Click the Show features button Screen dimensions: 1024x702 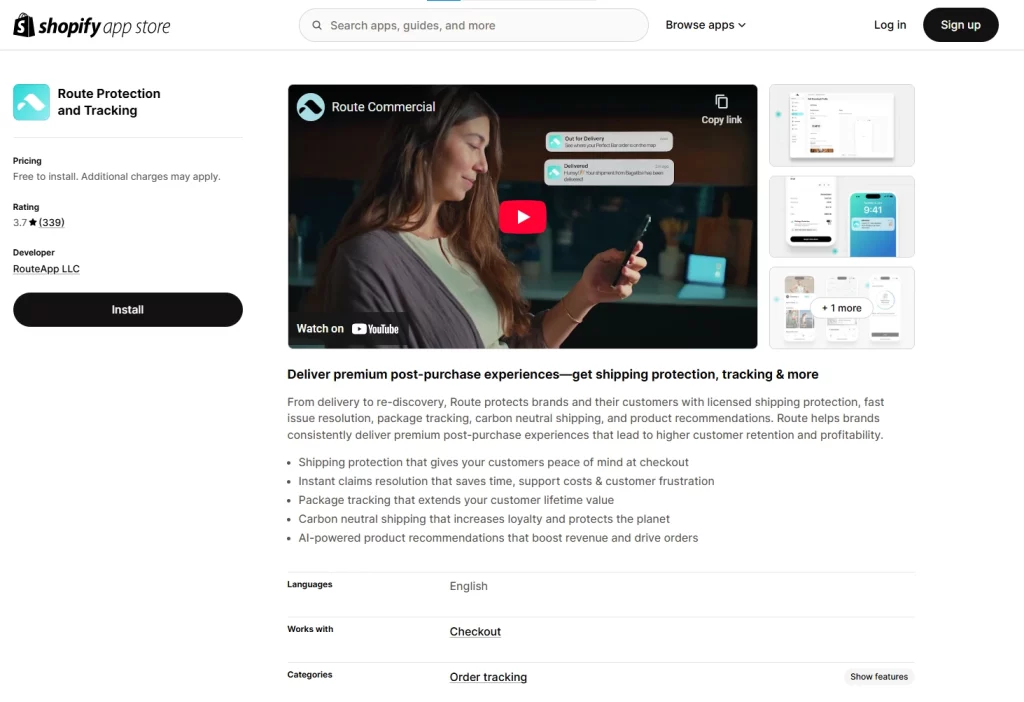pyautogui.click(x=879, y=677)
